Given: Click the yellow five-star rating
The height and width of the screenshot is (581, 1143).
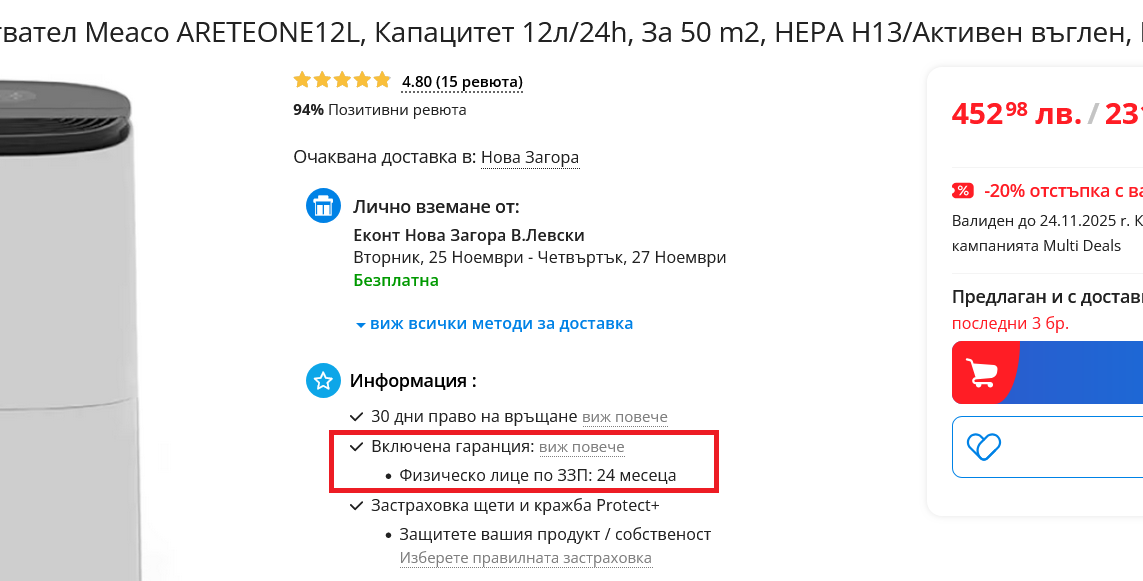Looking at the screenshot, I should [x=342, y=81].
